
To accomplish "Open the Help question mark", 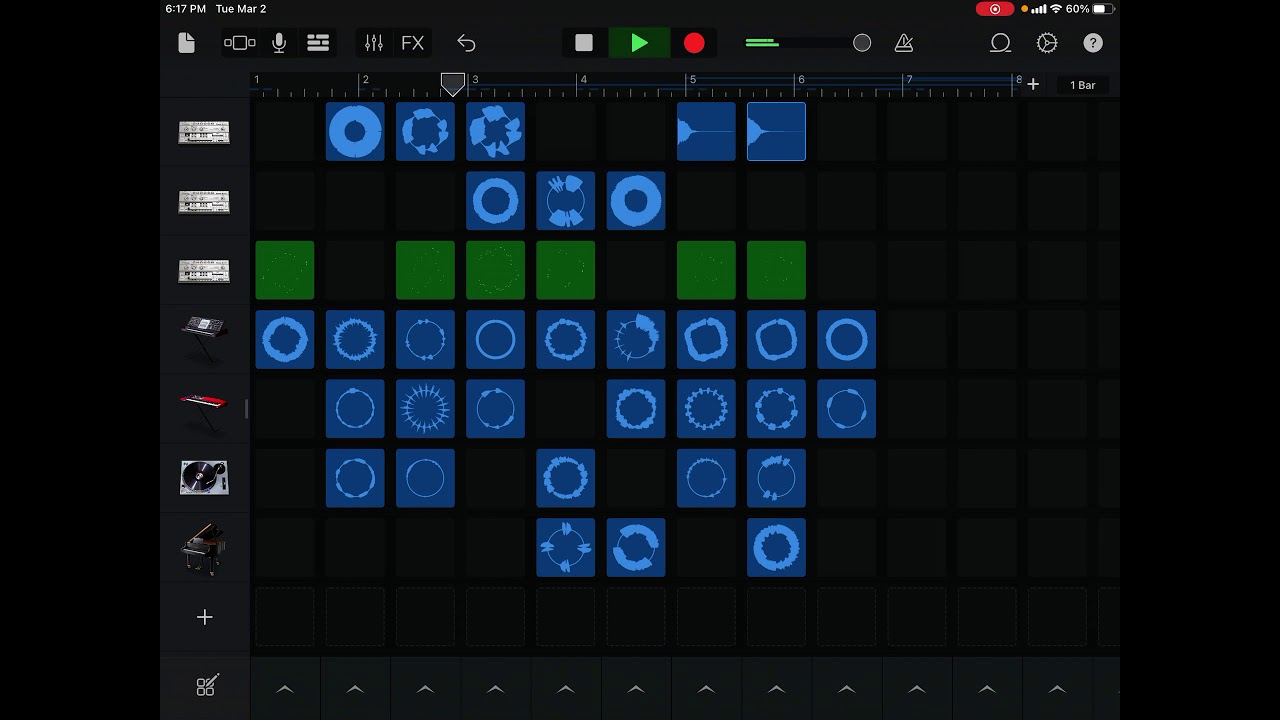I will click(x=1093, y=43).
